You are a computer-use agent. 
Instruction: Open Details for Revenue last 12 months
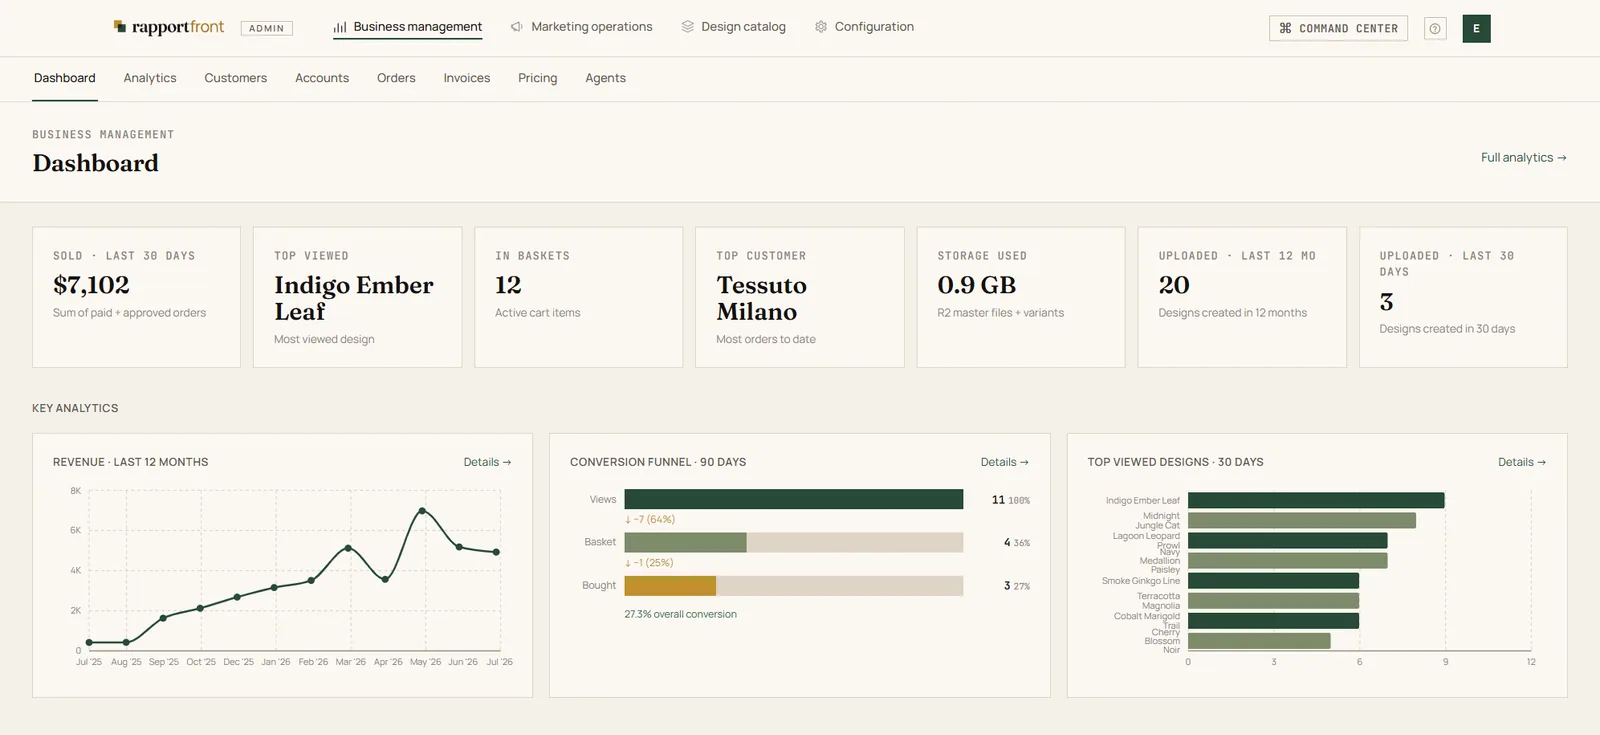488,462
